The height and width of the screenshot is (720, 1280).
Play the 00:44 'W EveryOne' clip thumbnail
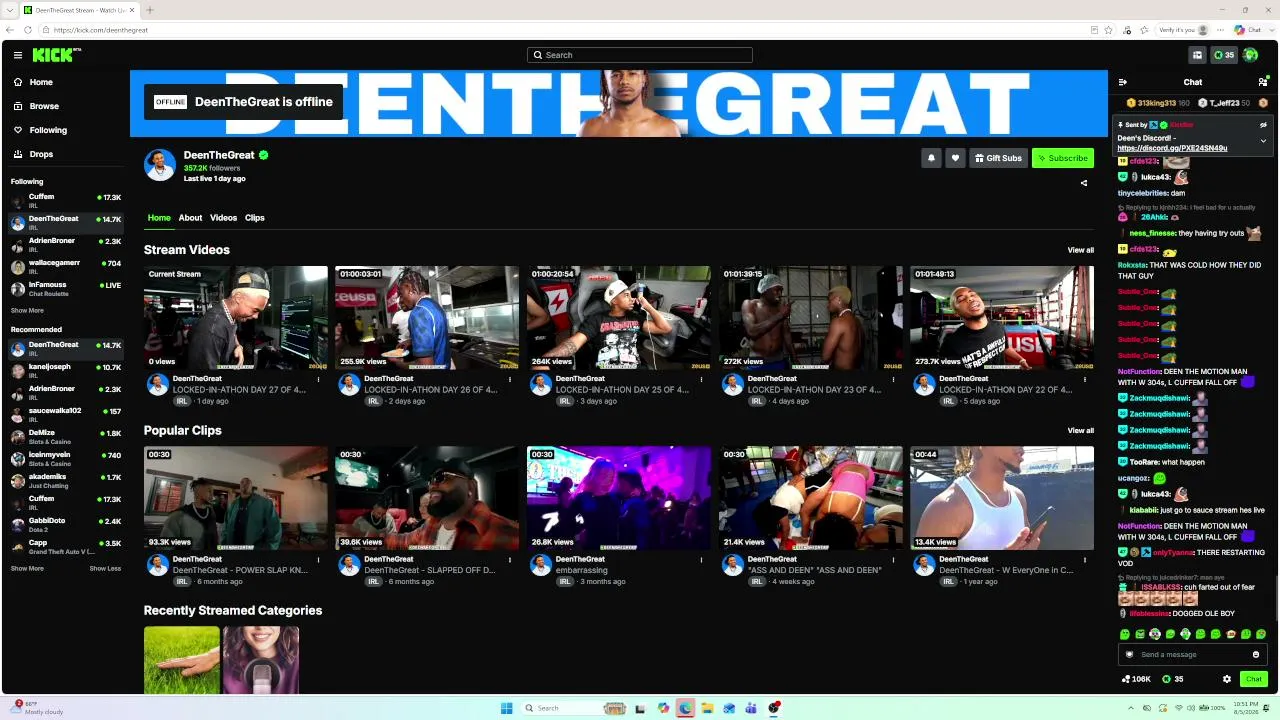(x=1002, y=498)
